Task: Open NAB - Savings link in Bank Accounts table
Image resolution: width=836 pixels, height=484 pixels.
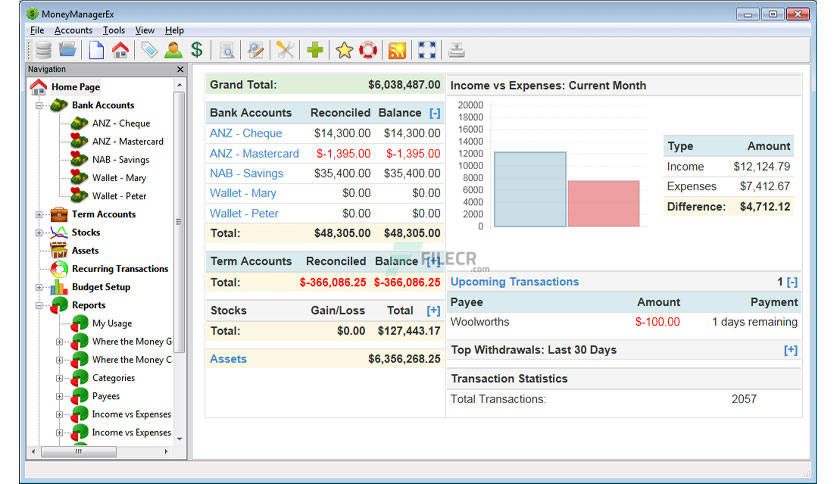Action: coord(246,173)
